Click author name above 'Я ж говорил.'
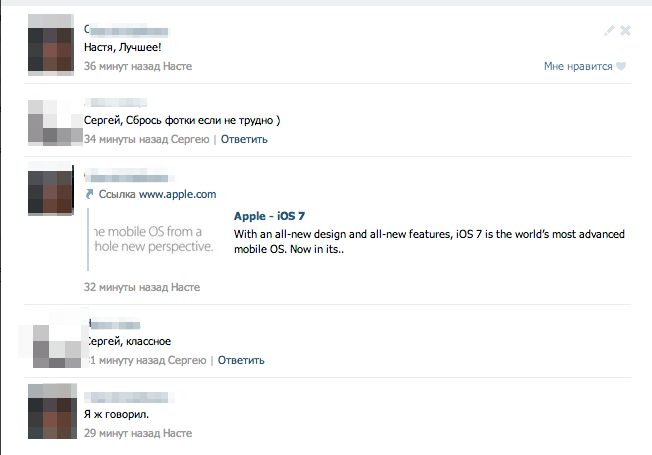 (127, 397)
